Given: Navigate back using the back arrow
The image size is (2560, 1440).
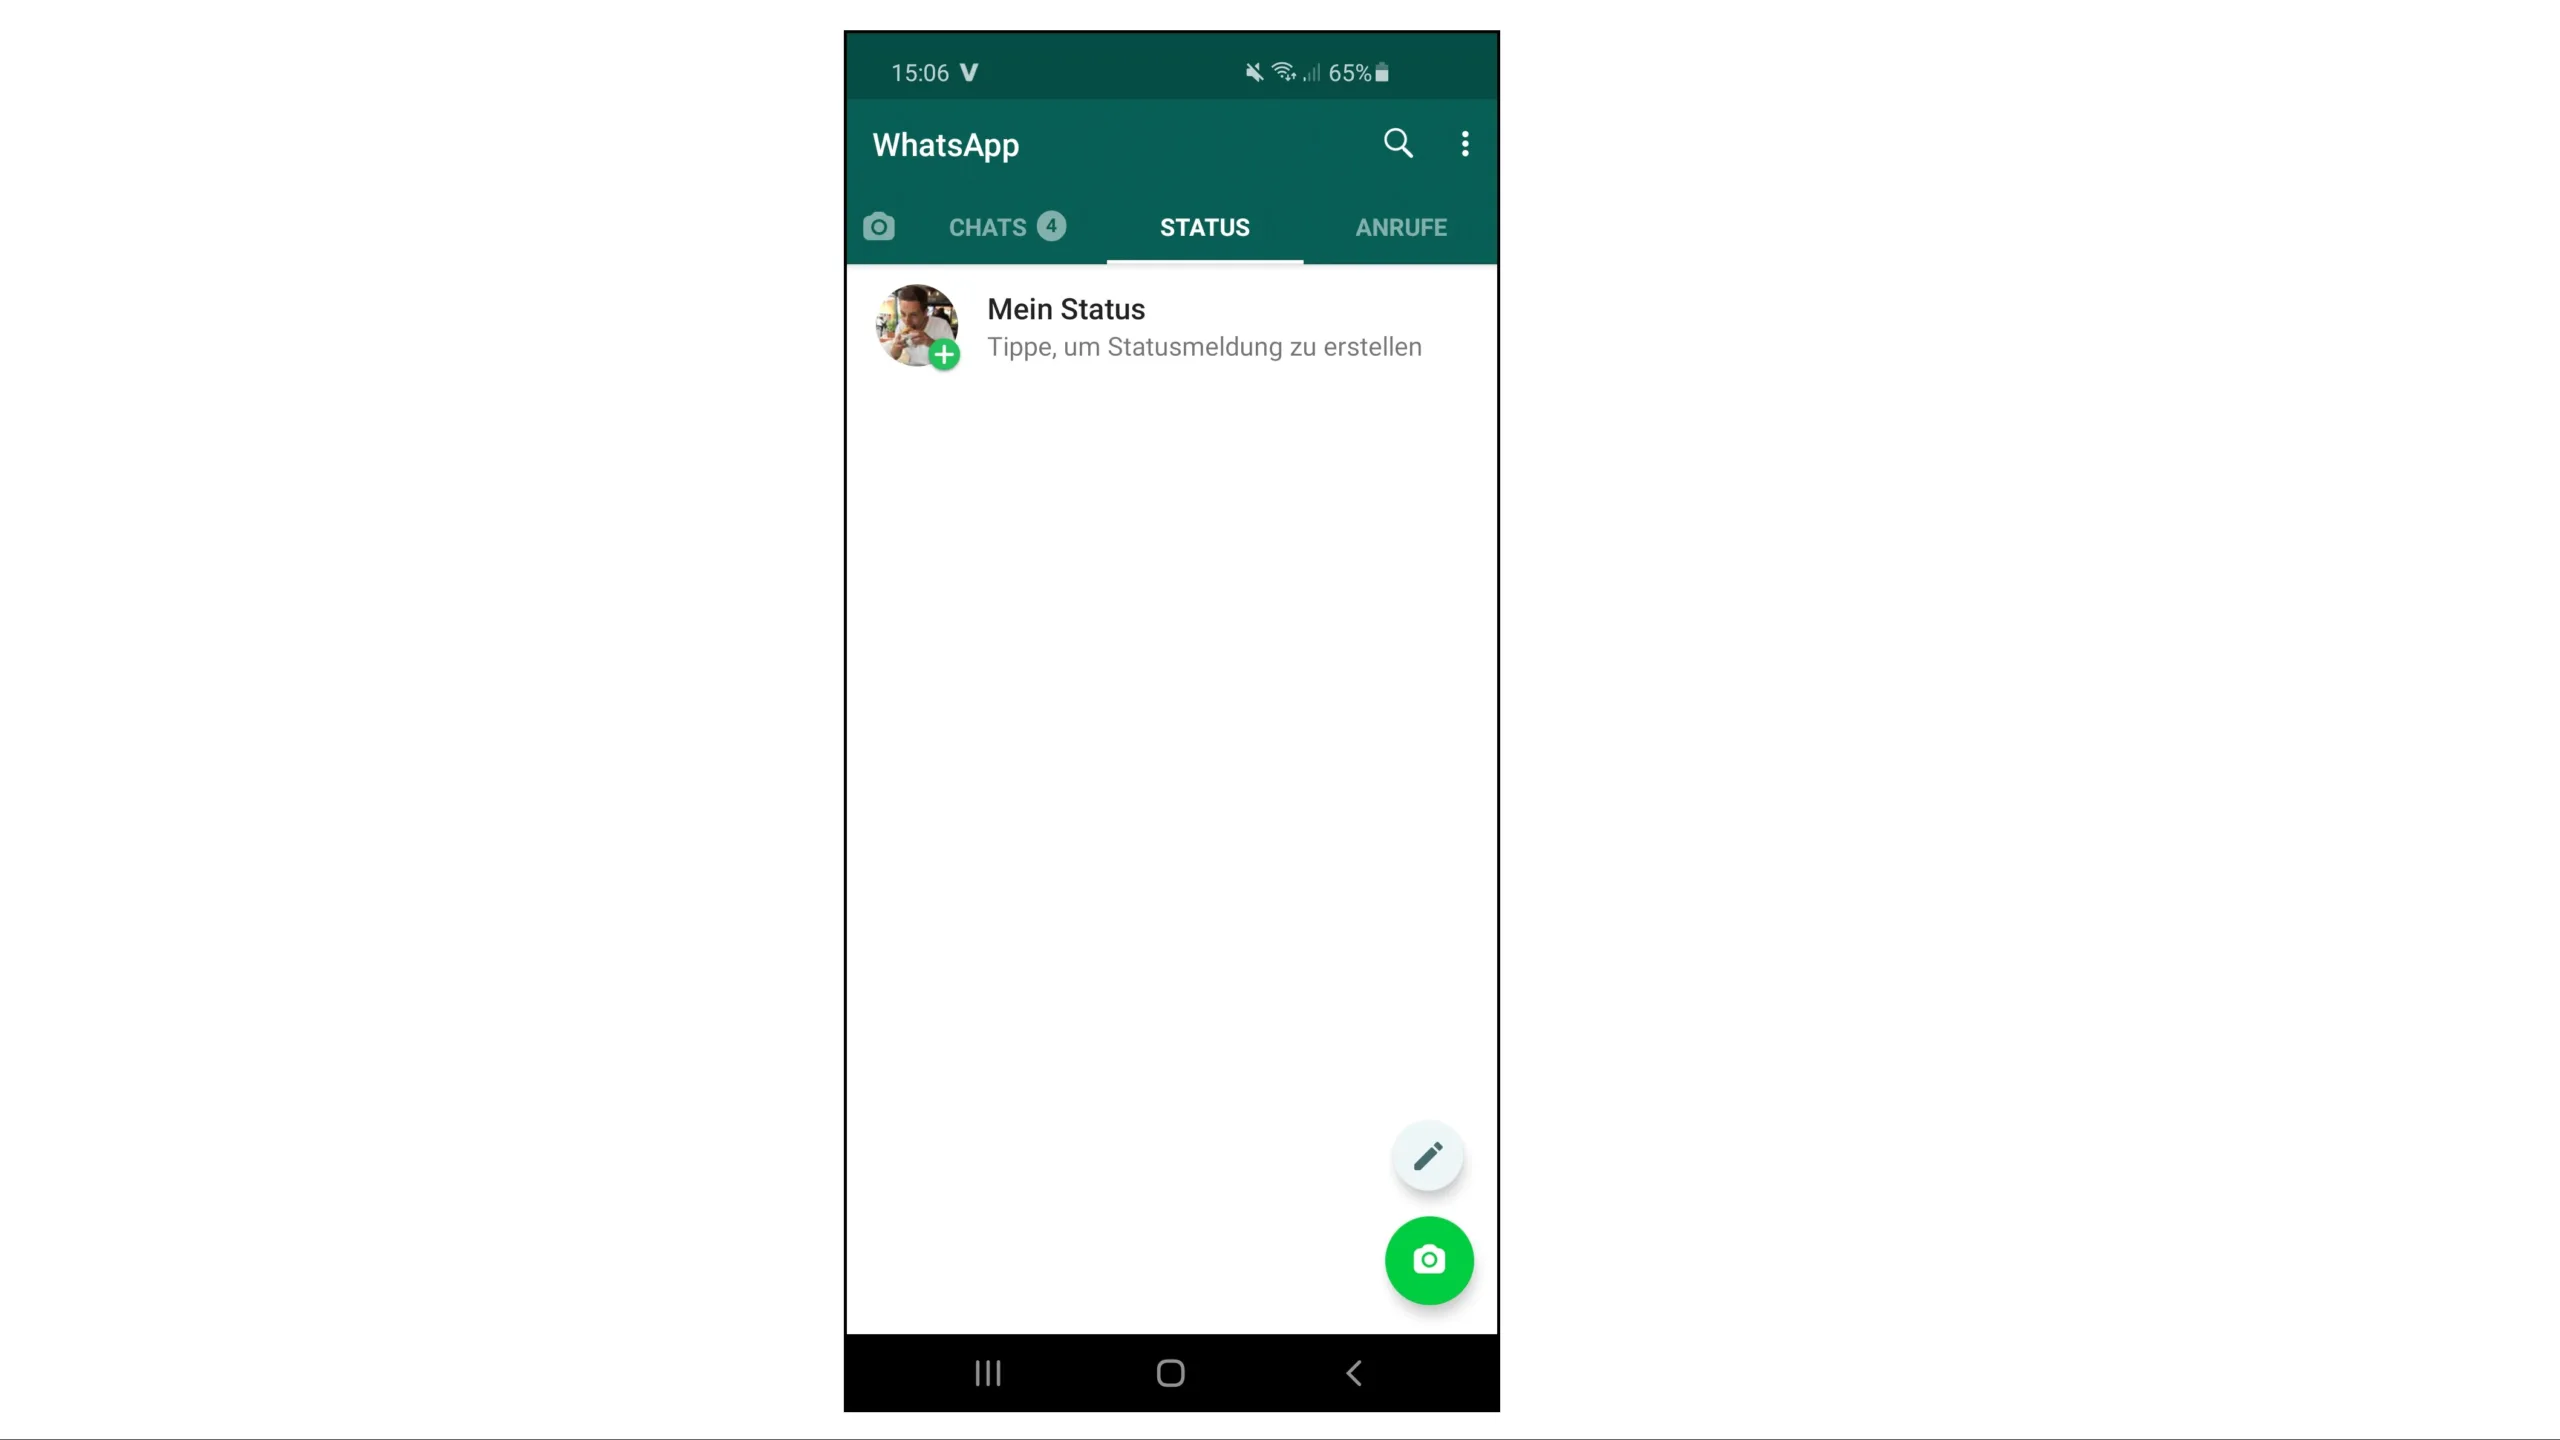Looking at the screenshot, I should tap(1352, 1373).
